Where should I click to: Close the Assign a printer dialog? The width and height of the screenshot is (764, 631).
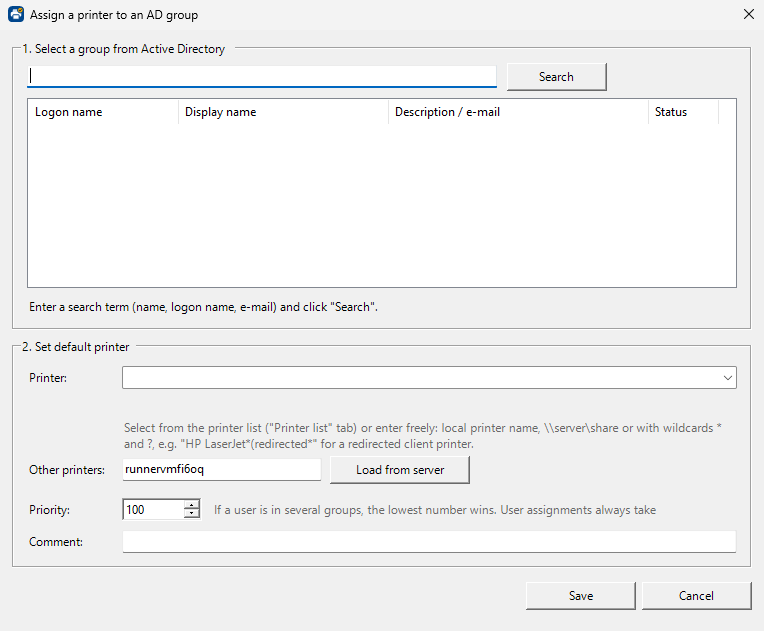point(749,15)
